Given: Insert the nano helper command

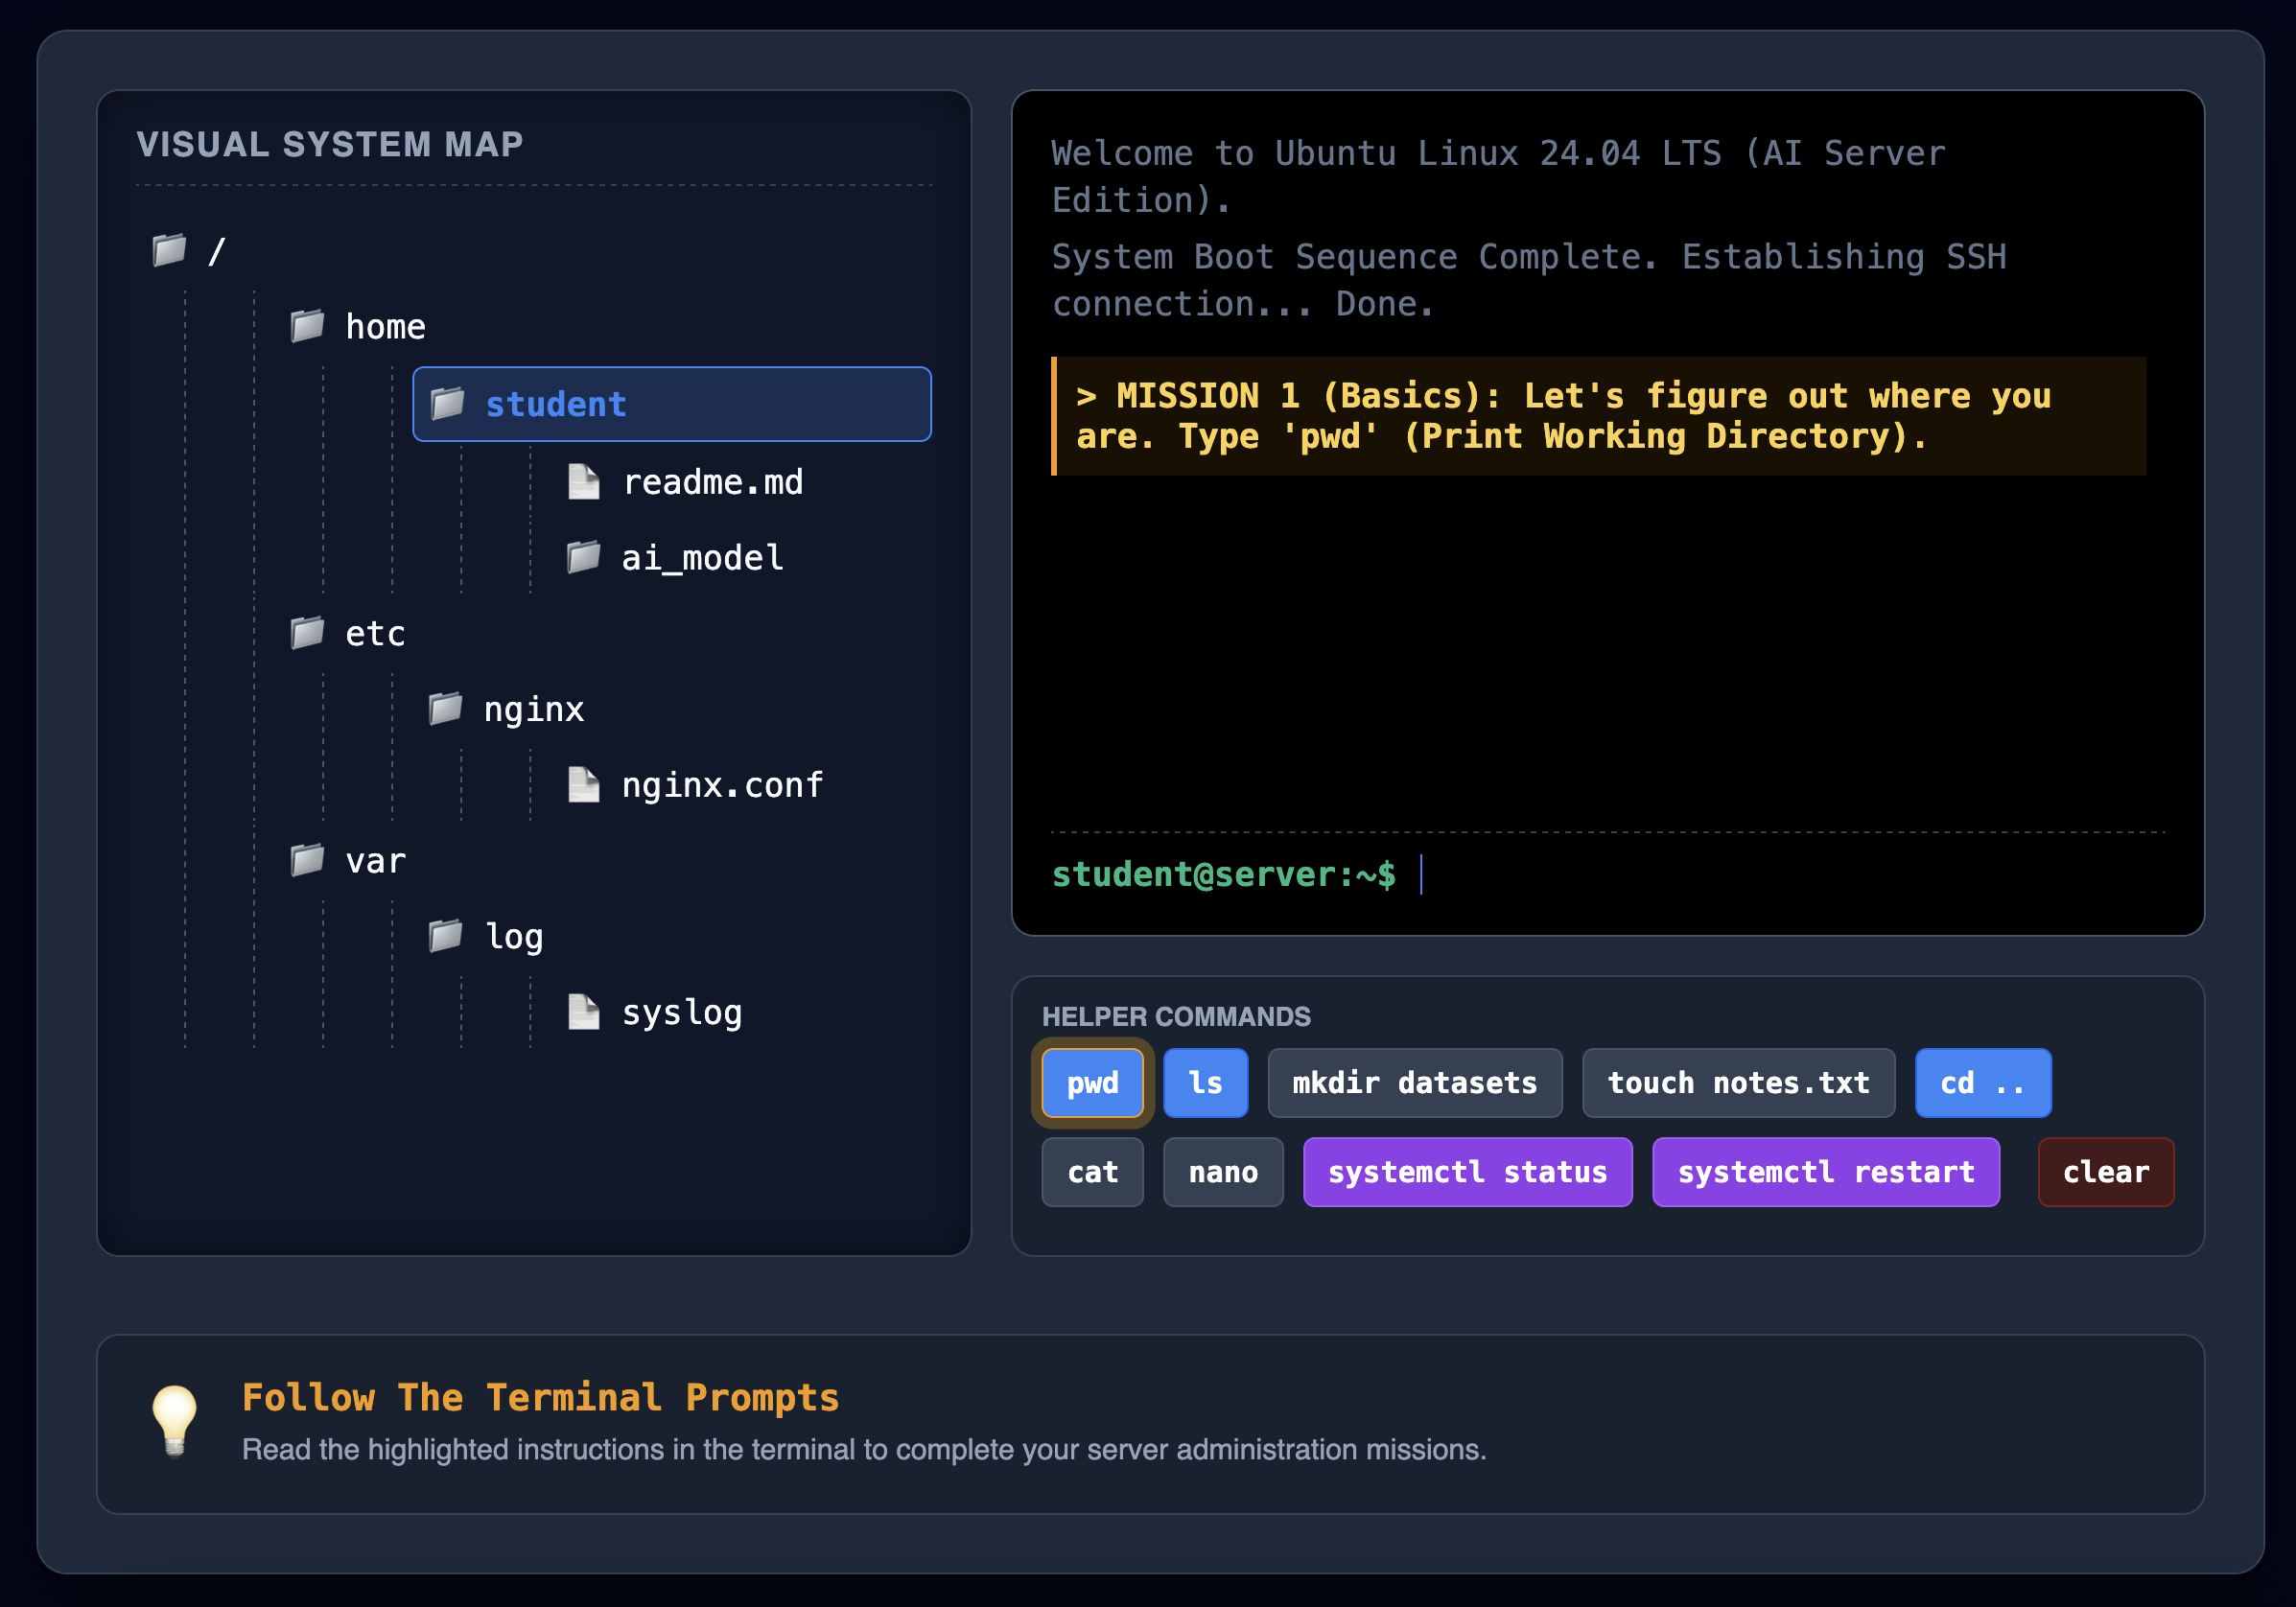Looking at the screenshot, I should click(x=1223, y=1172).
